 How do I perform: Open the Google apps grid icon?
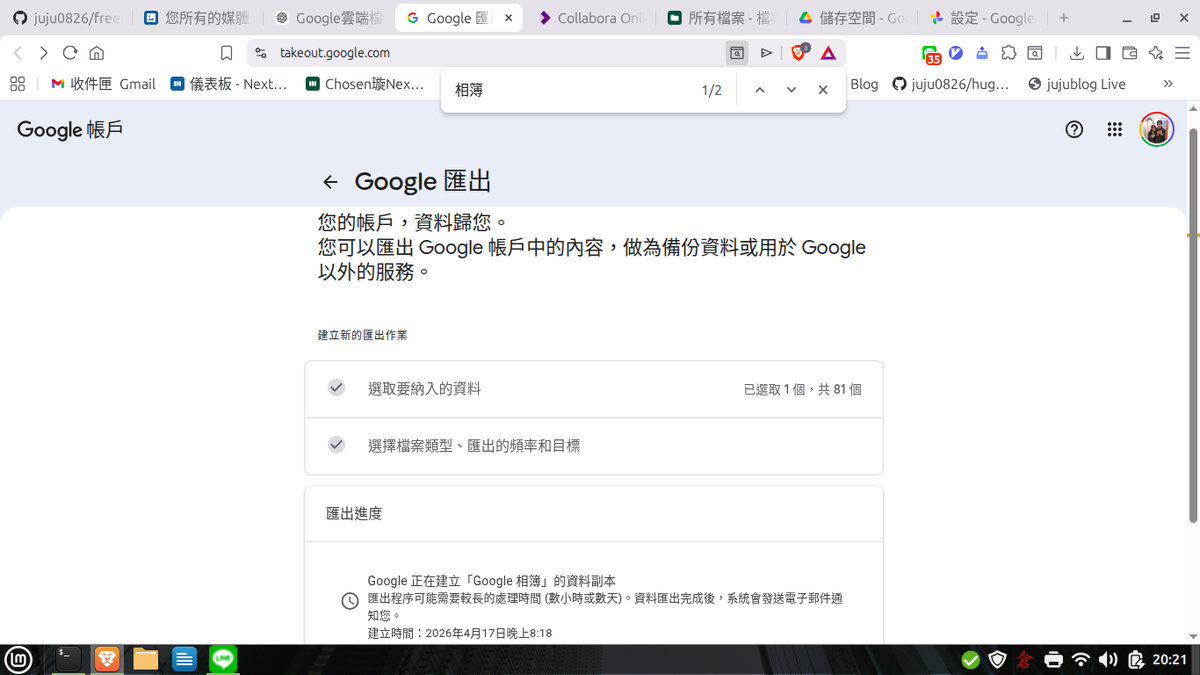(1114, 129)
